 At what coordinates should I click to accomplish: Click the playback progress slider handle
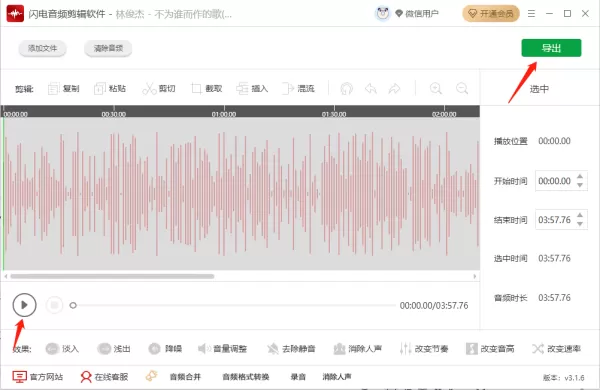point(73,305)
